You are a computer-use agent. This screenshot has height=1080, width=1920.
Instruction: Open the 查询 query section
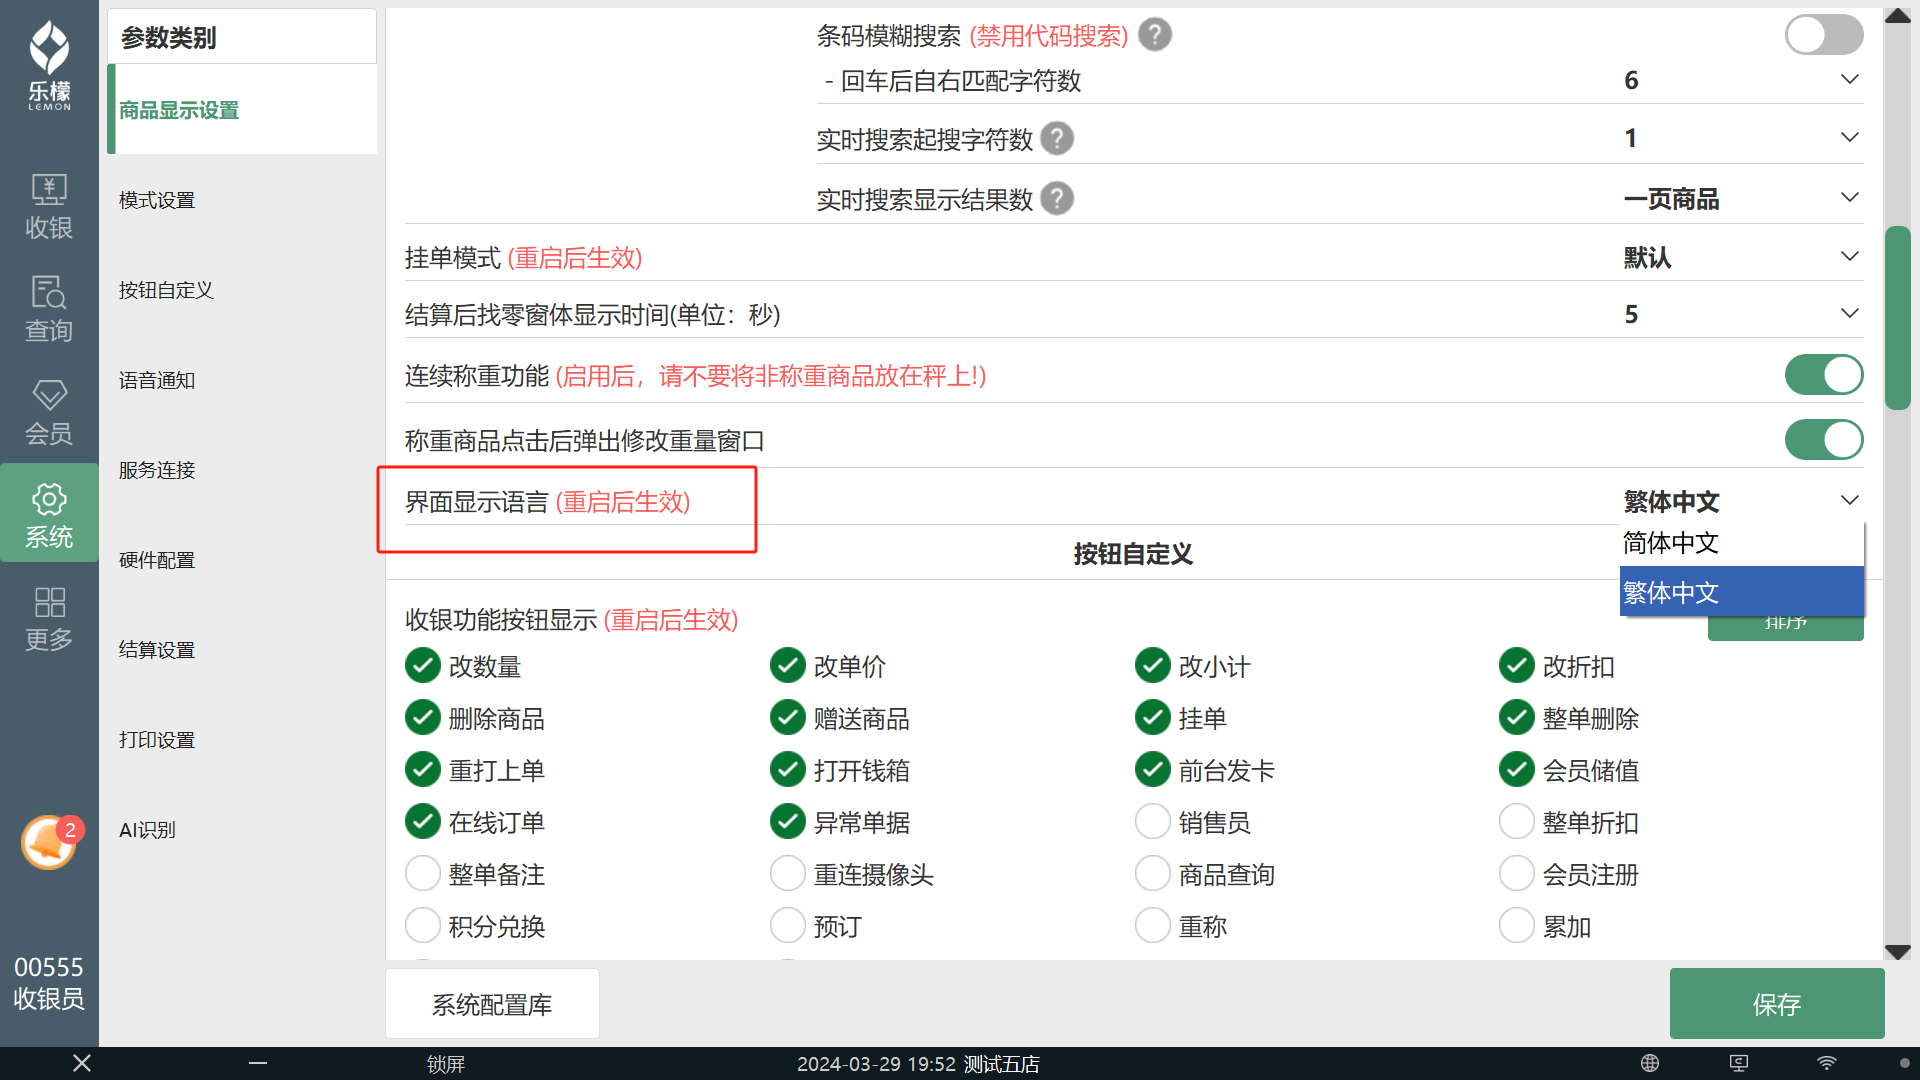click(49, 309)
